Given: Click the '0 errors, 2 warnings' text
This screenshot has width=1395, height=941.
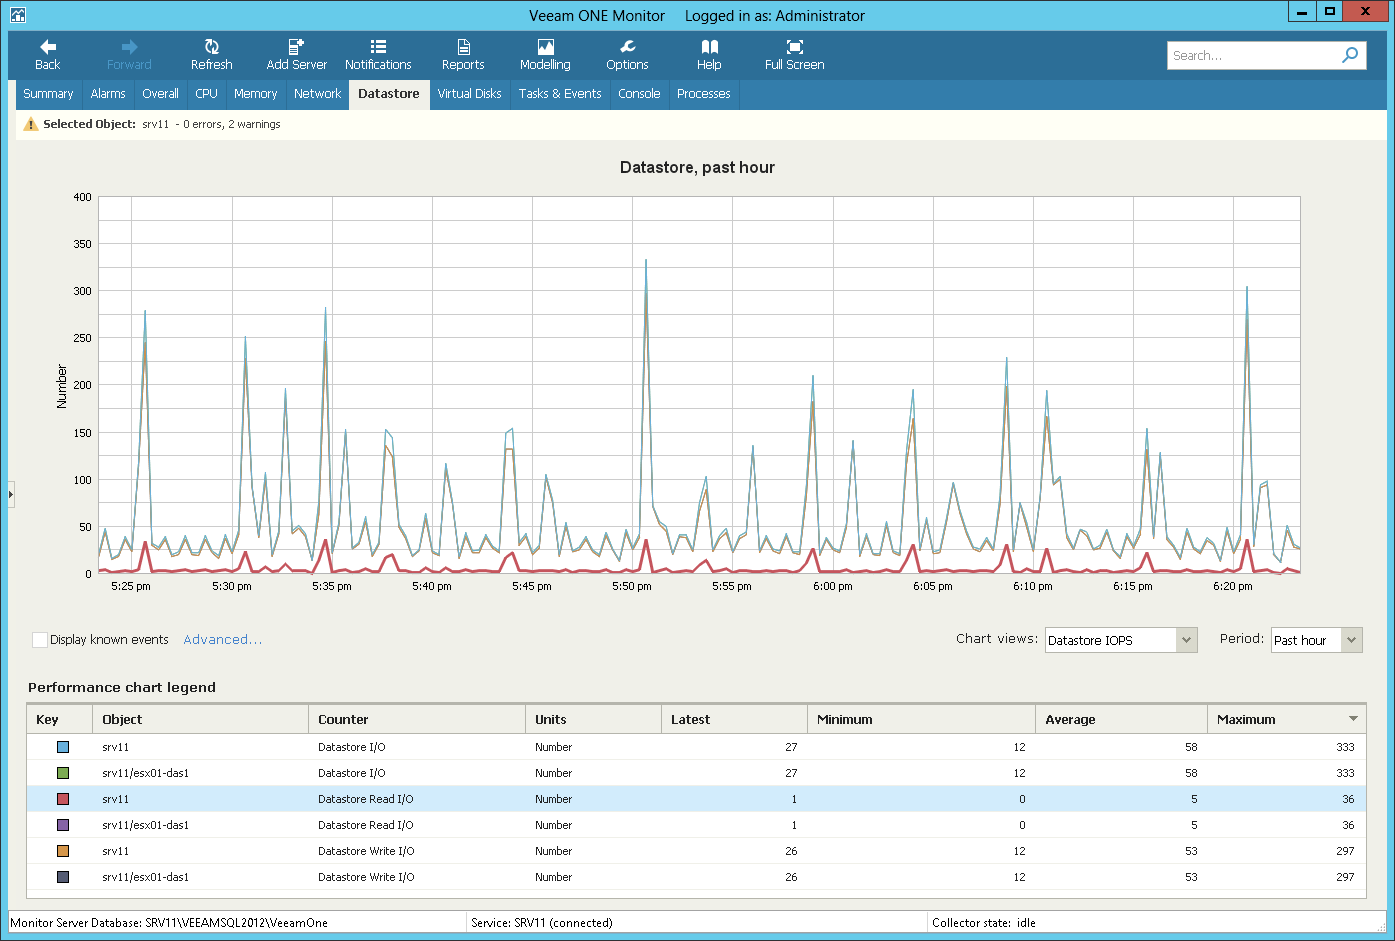Looking at the screenshot, I should 231,124.
